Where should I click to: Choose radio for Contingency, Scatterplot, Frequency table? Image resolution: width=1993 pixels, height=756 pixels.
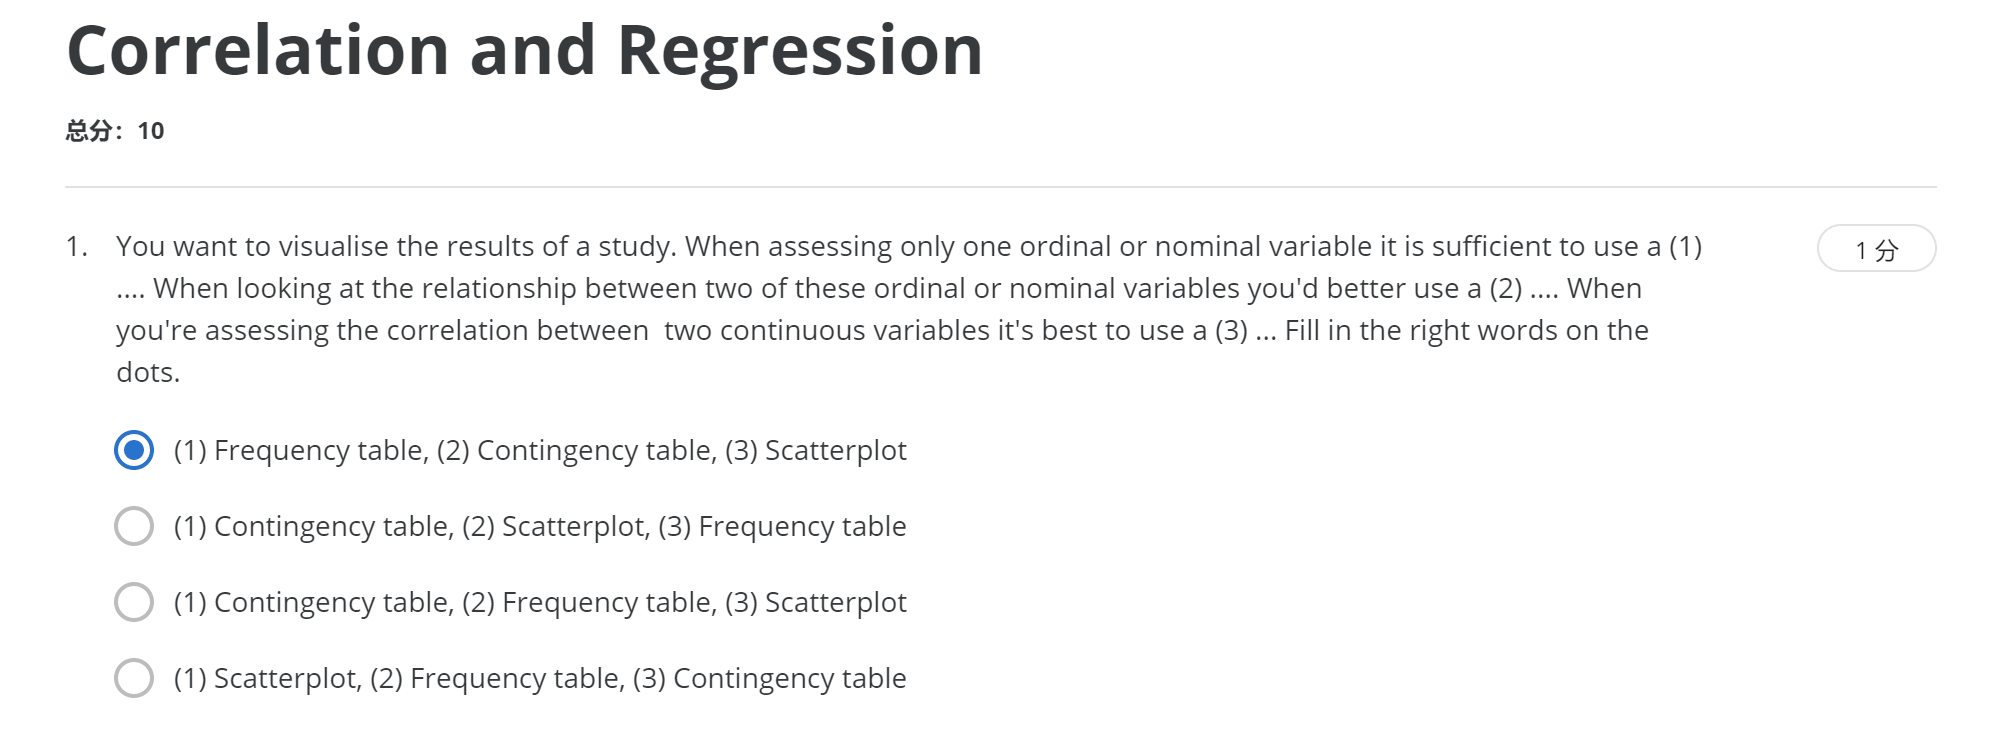point(134,526)
